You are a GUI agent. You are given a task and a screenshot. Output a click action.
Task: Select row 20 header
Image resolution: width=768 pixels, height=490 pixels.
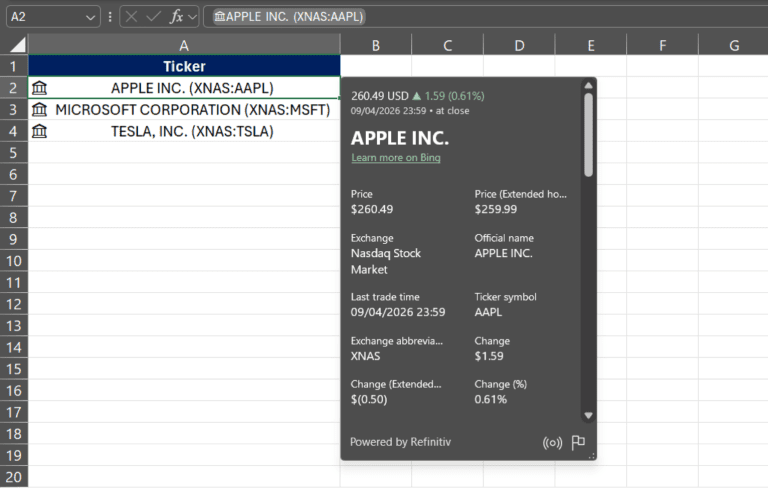14,477
